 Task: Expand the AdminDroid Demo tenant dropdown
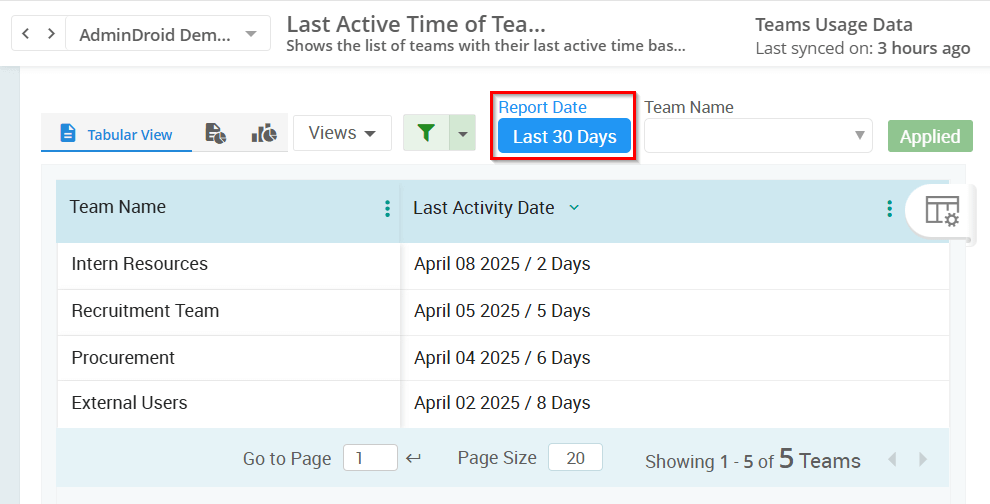pos(168,34)
